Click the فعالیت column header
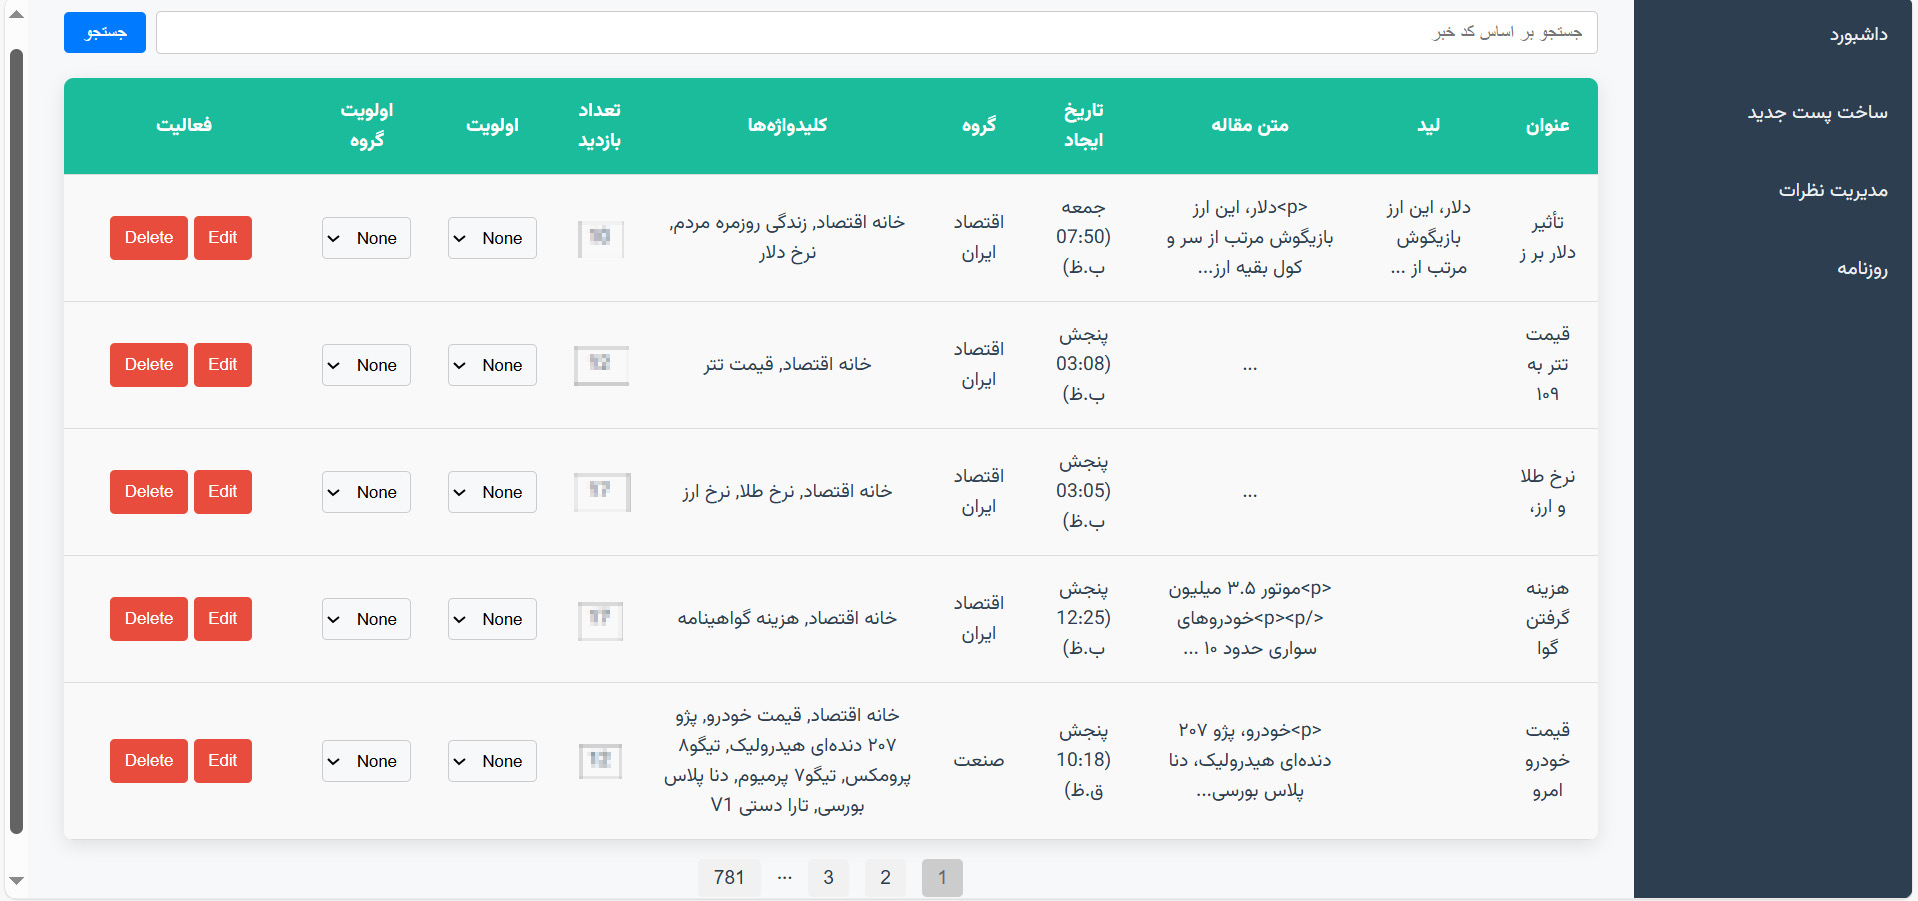The width and height of the screenshot is (1918, 901). tap(184, 125)
